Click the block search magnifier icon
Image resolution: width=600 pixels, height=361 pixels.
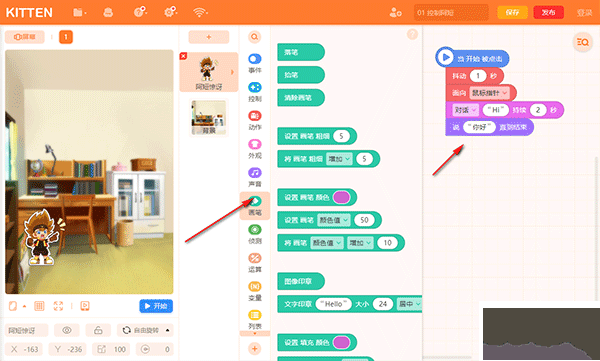coord(254,37)
